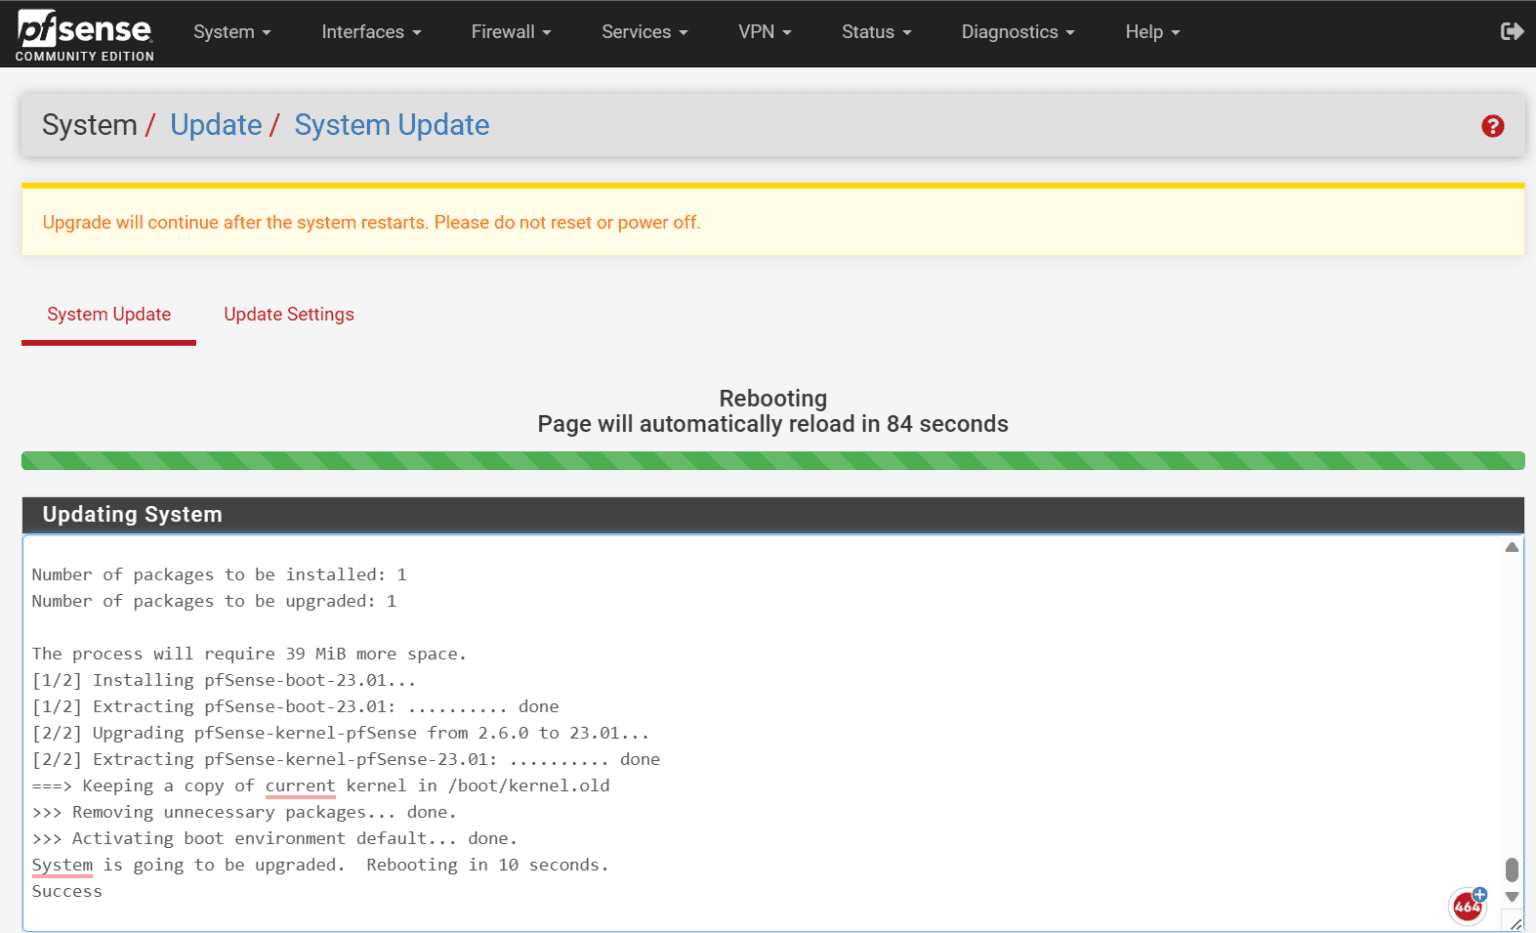Click the pfSense Community Edition logo
Image resolution: width=1536 pixels, height=933 pixels.
84,33
